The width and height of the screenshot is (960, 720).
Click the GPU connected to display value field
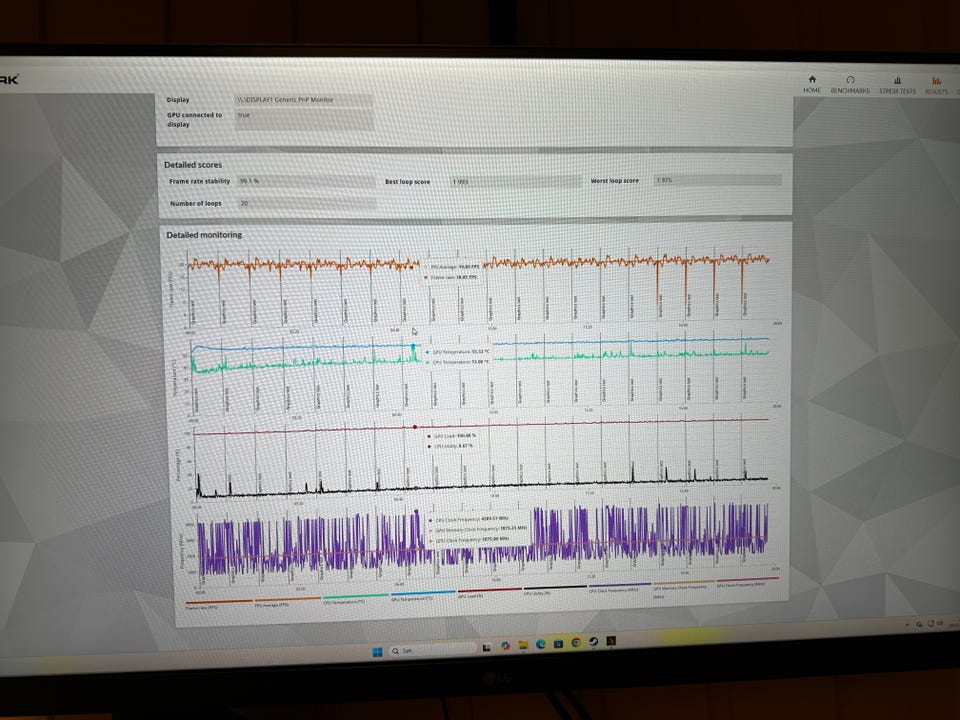(304, 119)
